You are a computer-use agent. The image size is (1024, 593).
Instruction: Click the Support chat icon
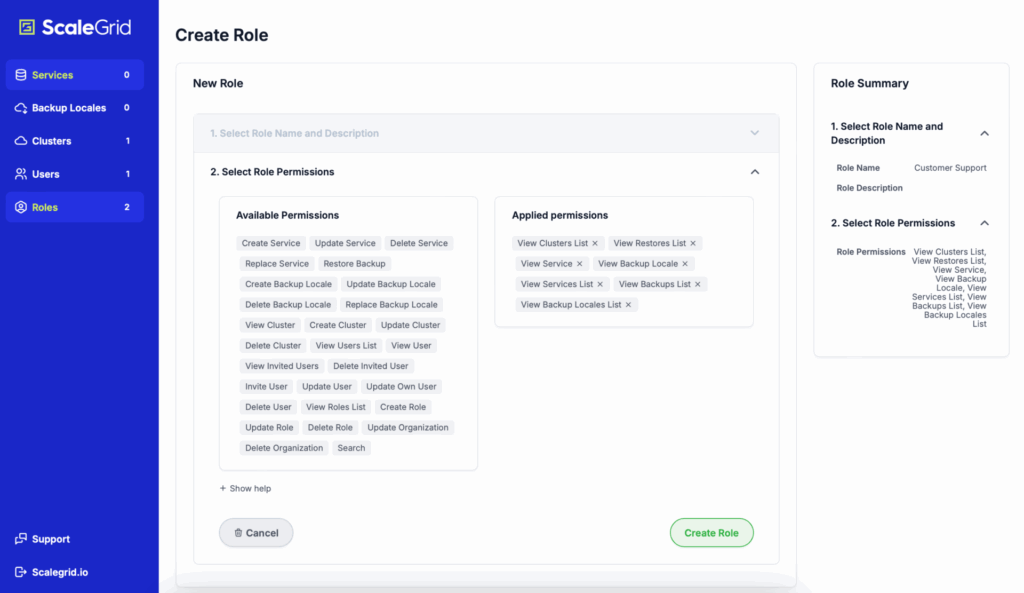pyautogui.click(x=21, y=539)
